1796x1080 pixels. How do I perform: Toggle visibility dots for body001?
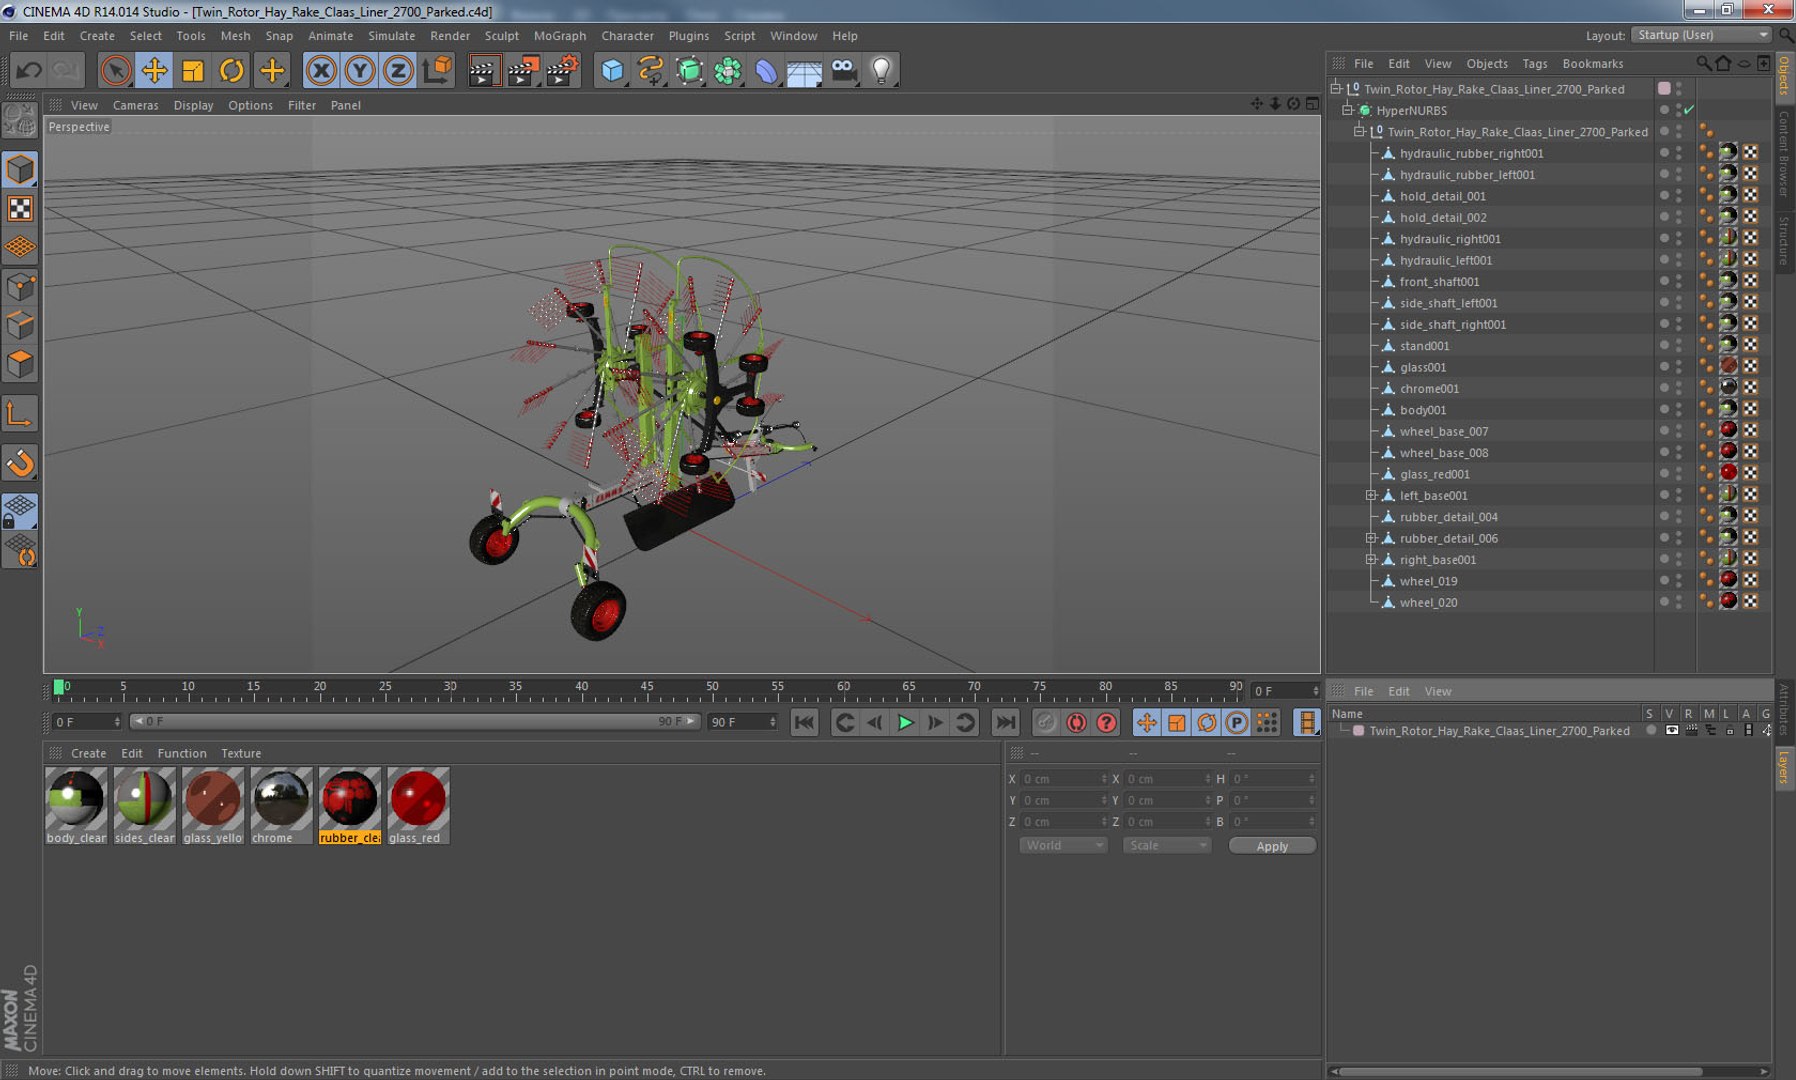(1679, 410)
